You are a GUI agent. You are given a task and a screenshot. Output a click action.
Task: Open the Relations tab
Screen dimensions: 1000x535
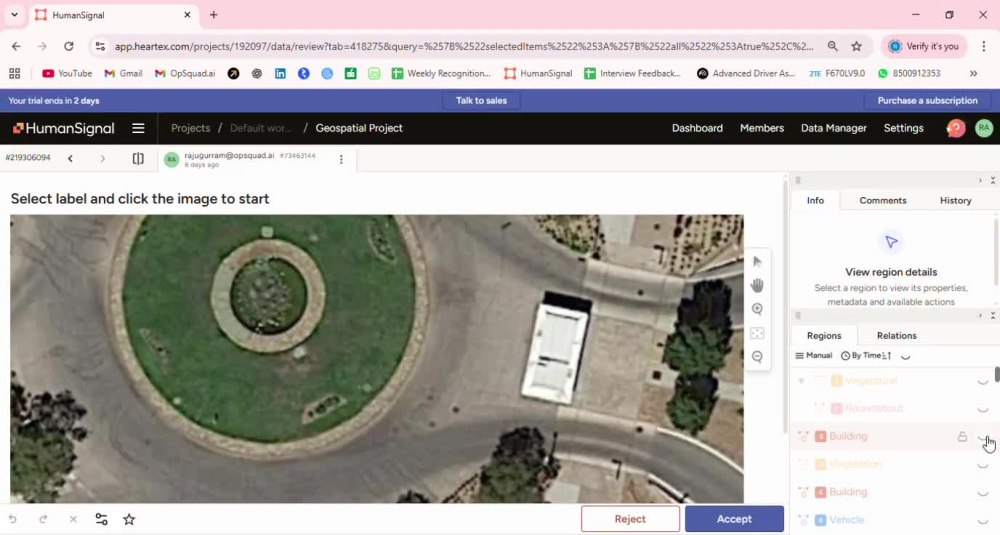pos(896,335)
